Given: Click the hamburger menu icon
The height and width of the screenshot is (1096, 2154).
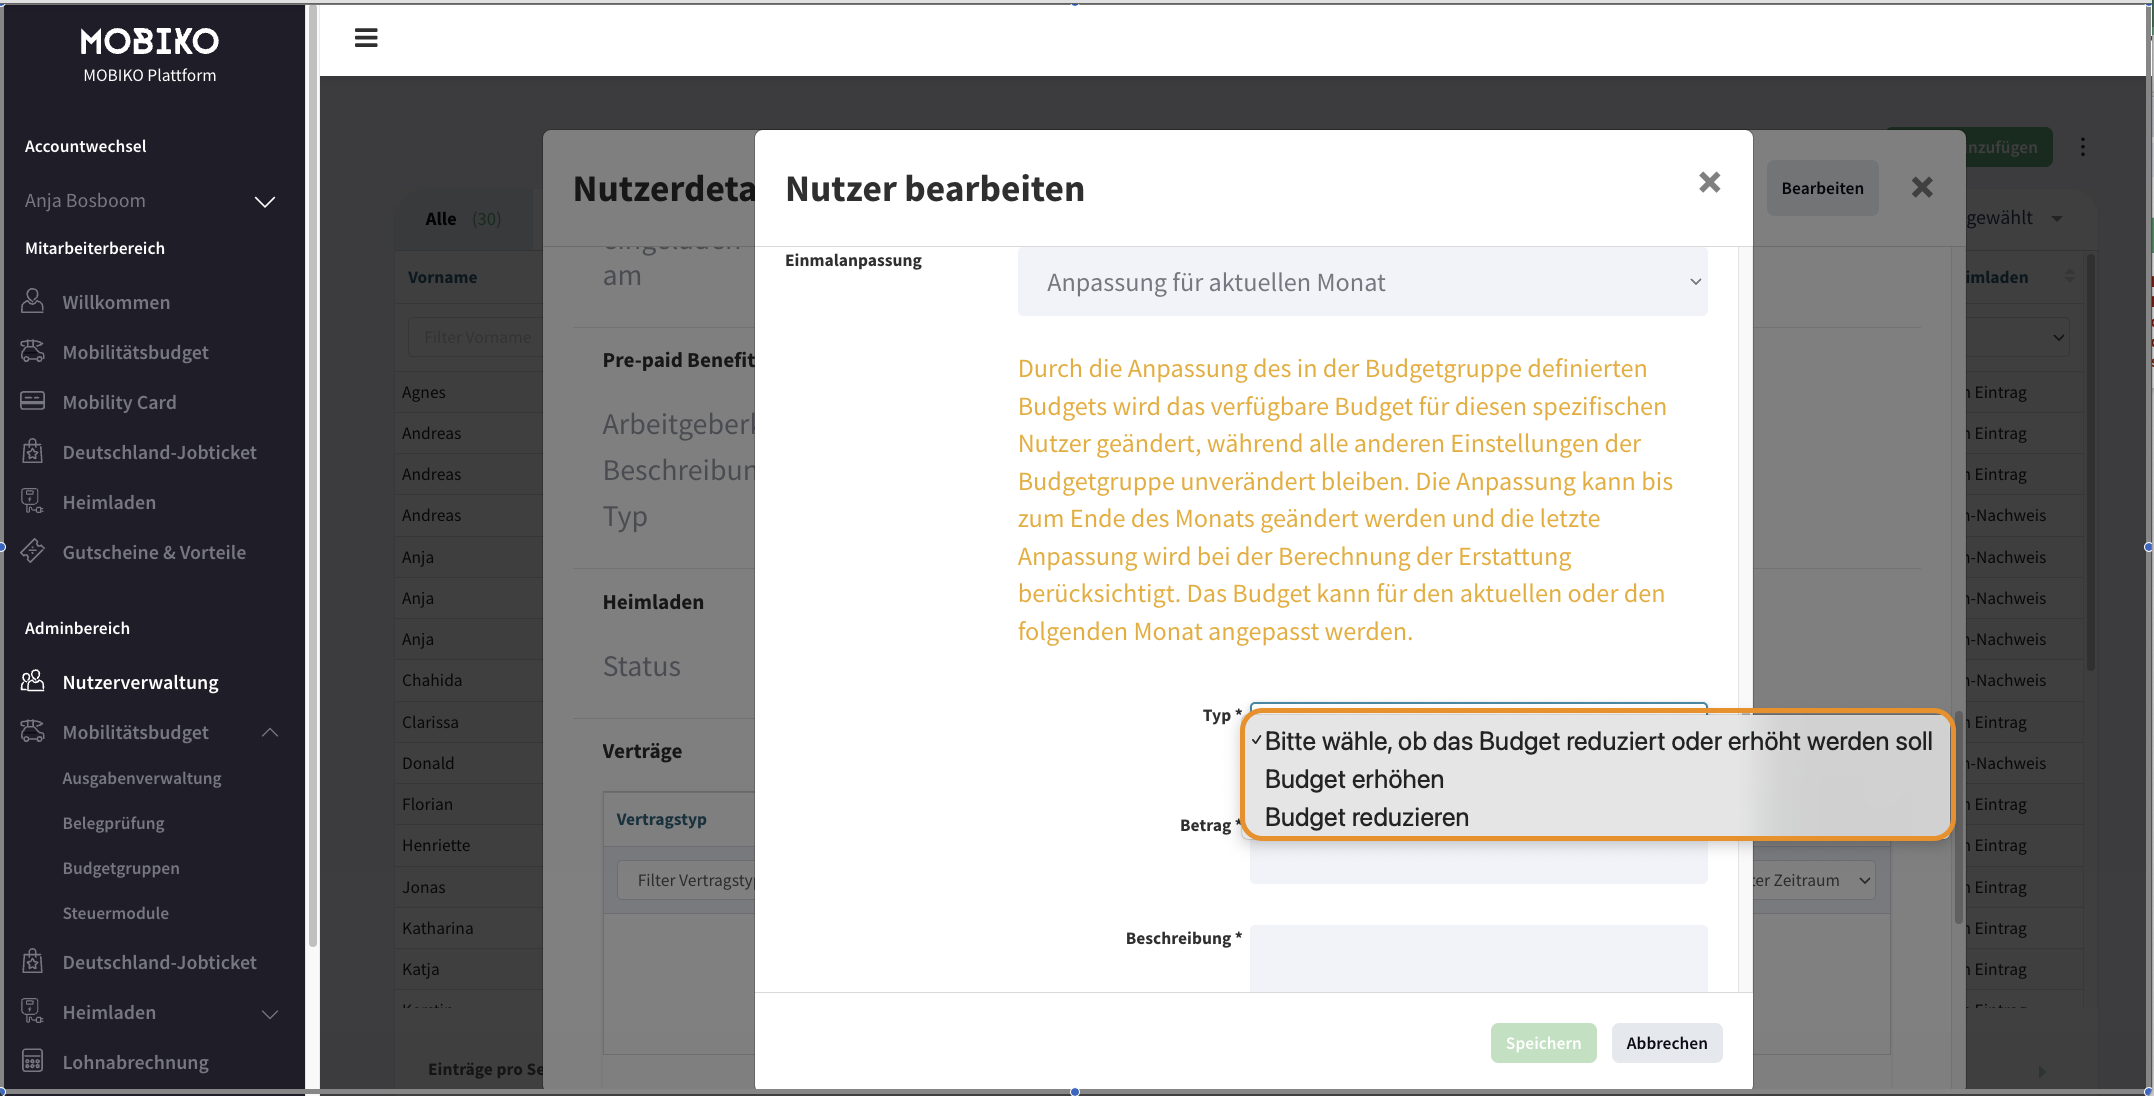Looking at the screenshot, I should (x=366, y=38).
